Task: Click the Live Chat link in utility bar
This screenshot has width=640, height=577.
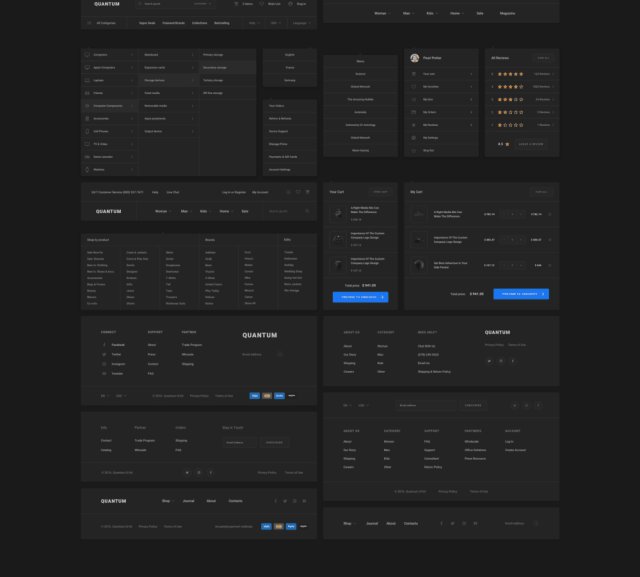Action: (x=173, y=192)
